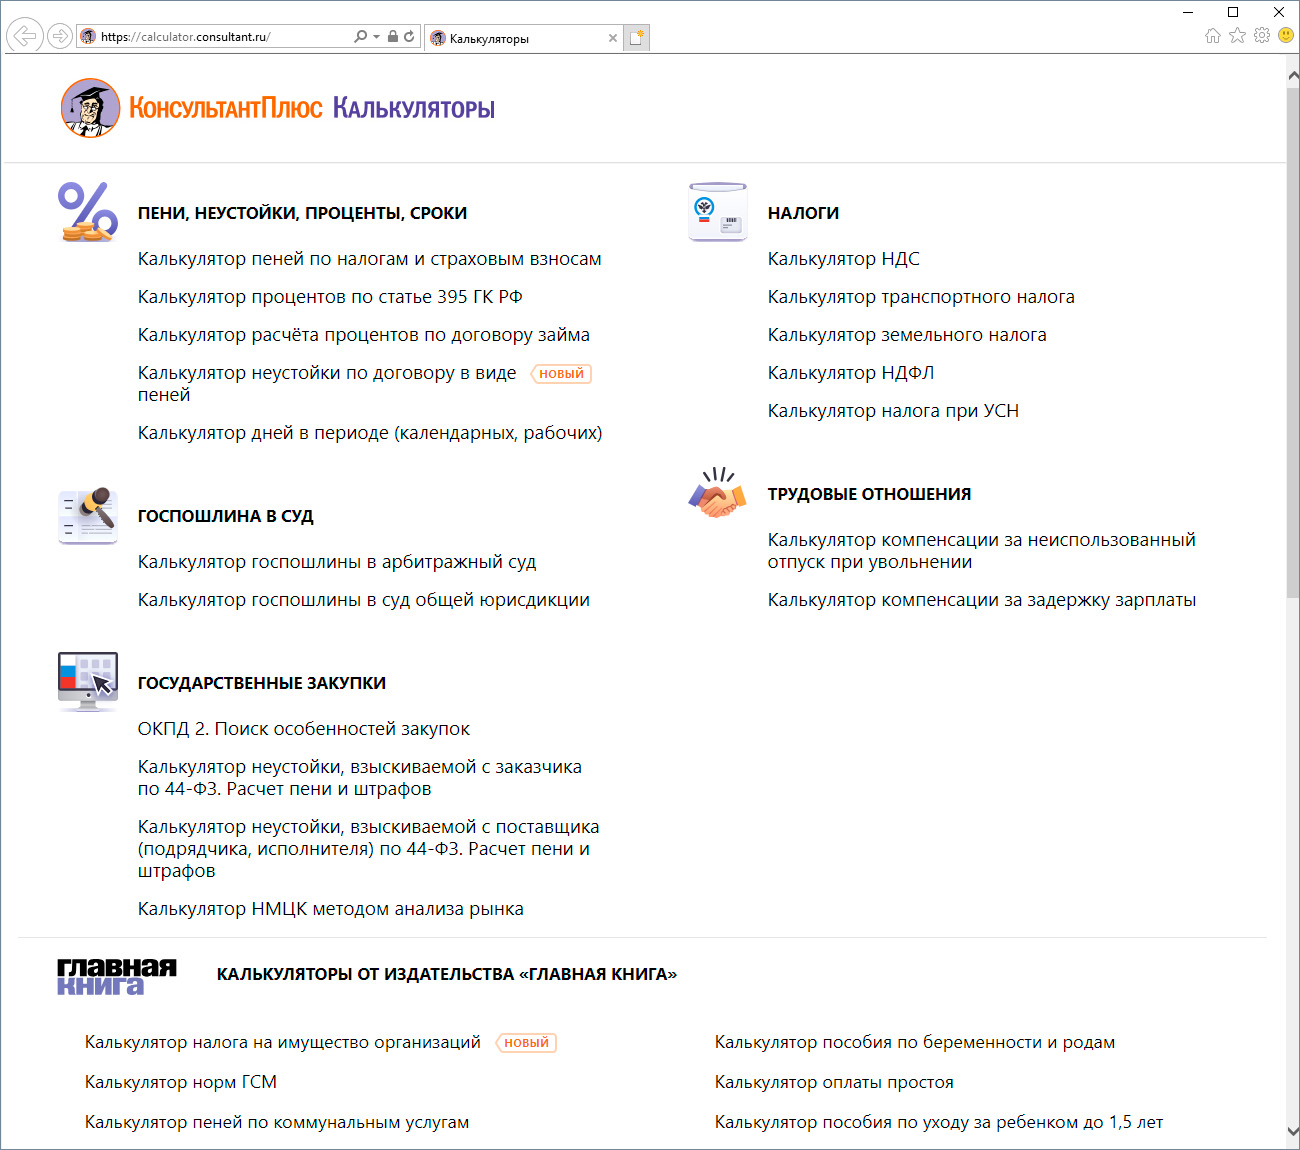Screen dimensions: 1300x1150
Task: Click the page refresh icon
Action: (x=409, y=37)
